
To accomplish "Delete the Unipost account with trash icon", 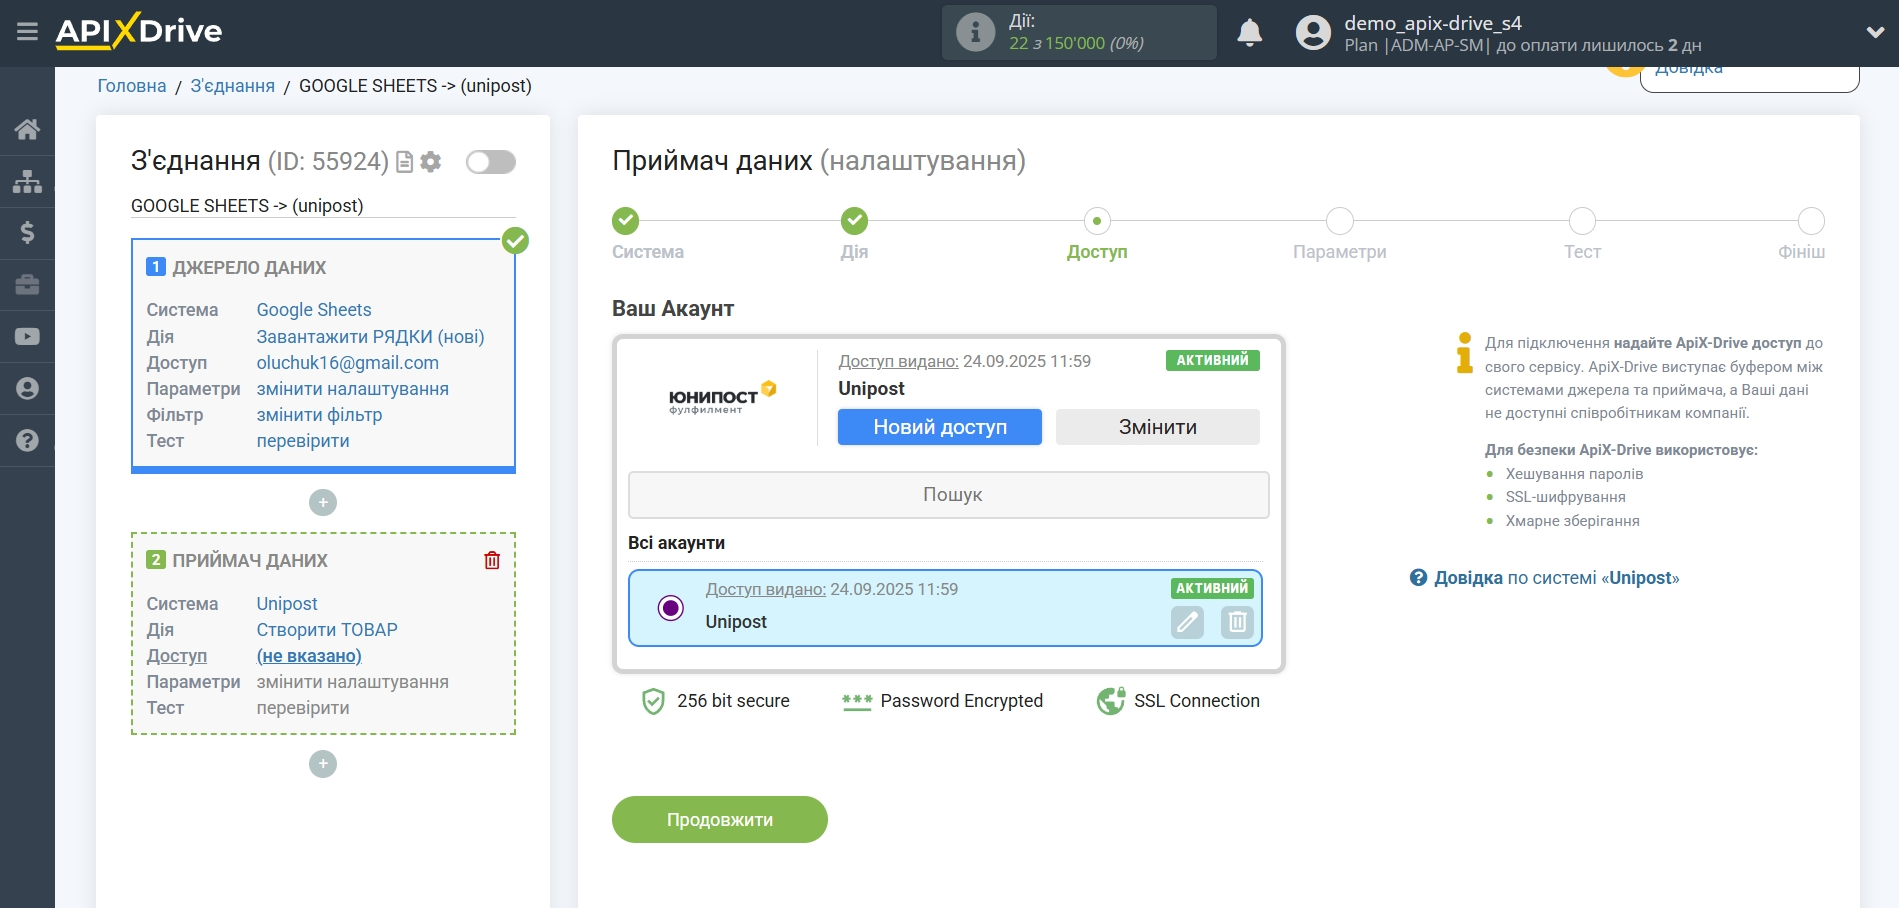I will point(1237,622).
